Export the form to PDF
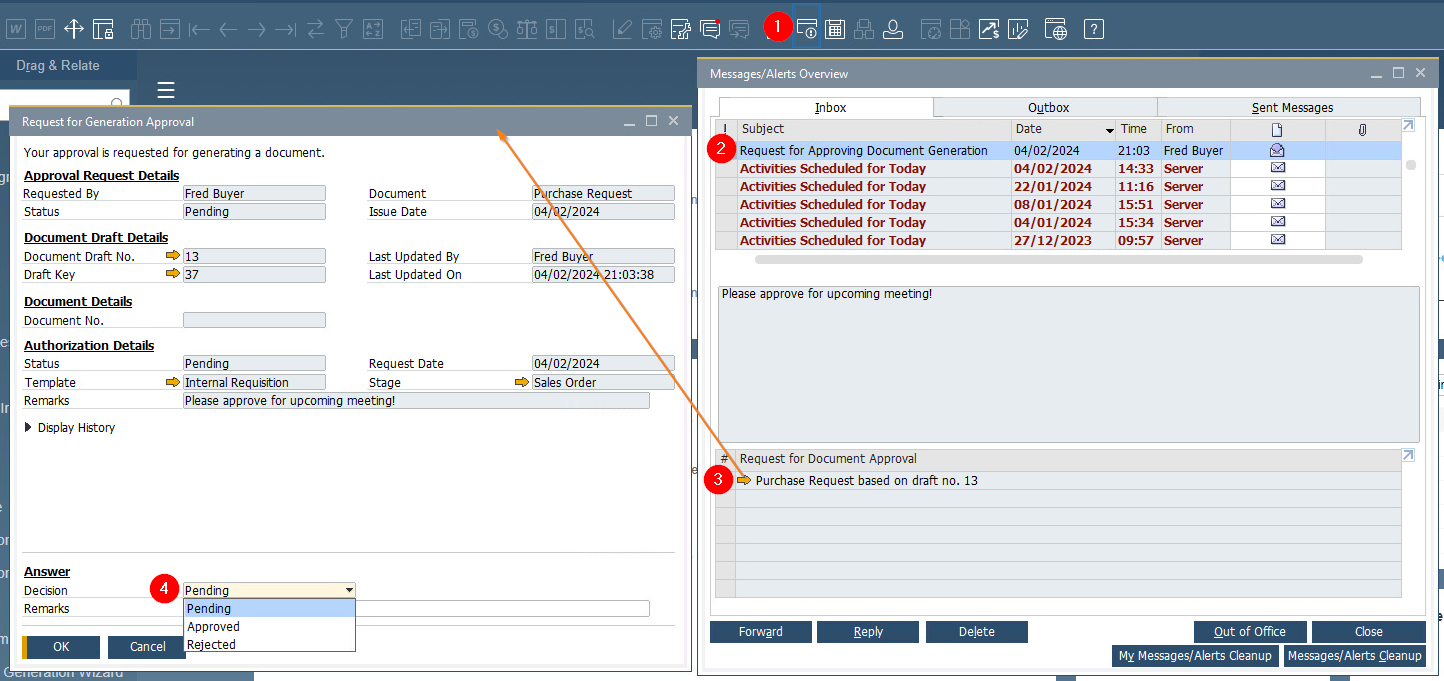This screenshot has width=1444, height=681. click(x=44, y=28)
